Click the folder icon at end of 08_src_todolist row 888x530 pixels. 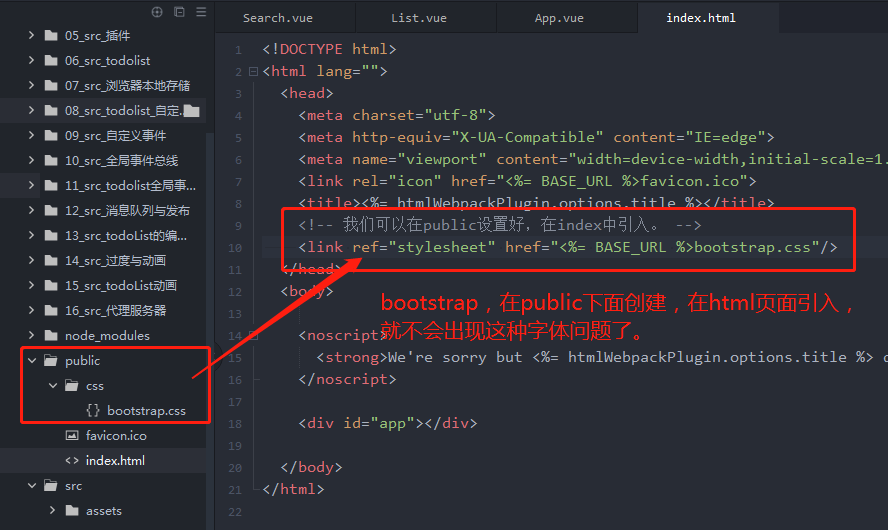click(191, 110)
